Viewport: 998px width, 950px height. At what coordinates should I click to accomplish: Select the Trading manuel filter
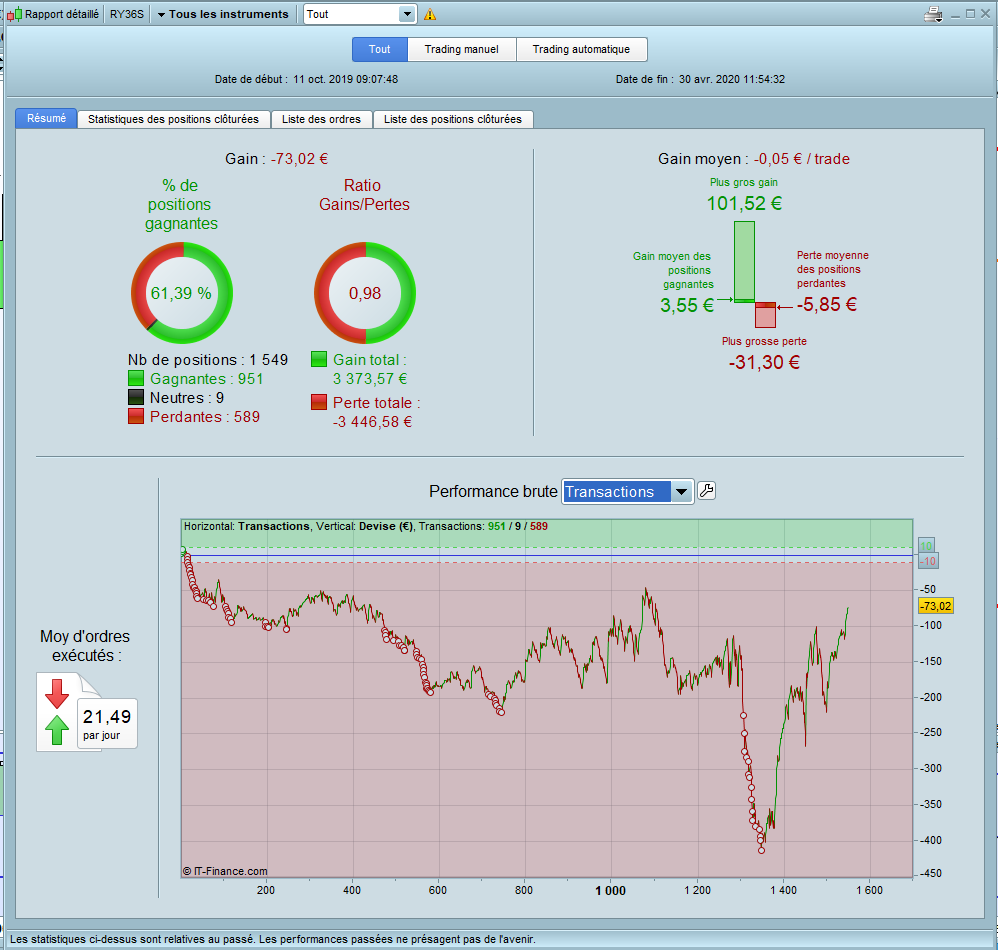tap(461, 49)
